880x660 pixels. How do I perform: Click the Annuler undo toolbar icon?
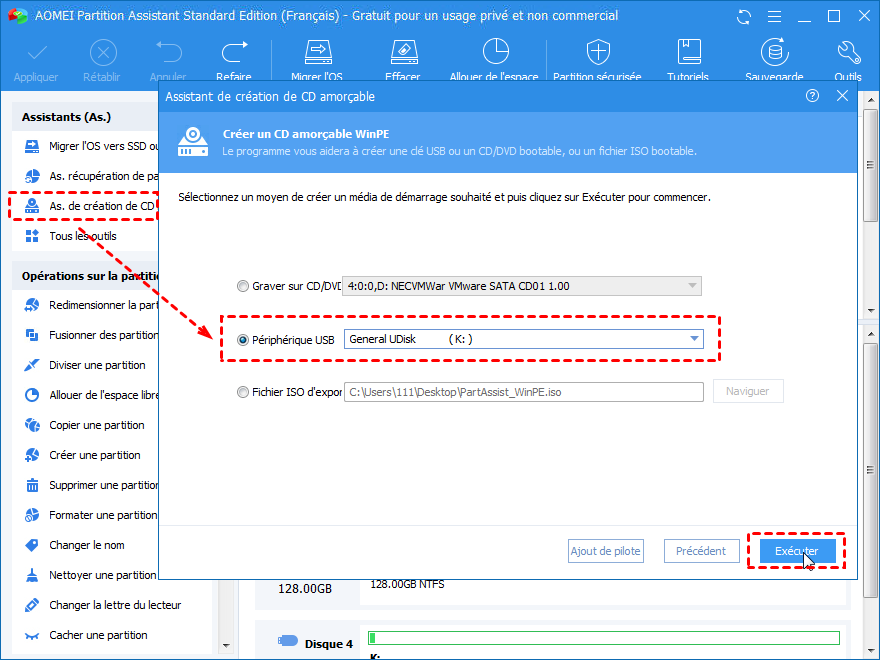tap(168, 52)
